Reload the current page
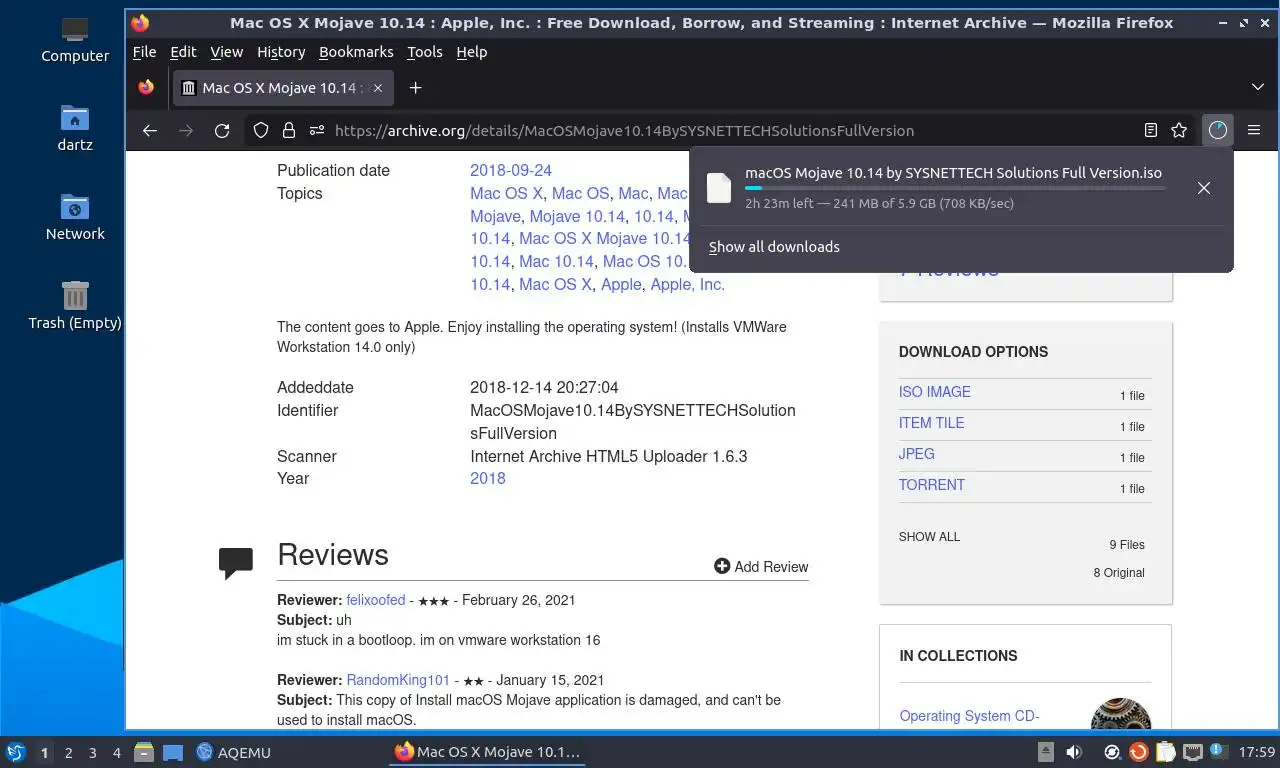 222,130
